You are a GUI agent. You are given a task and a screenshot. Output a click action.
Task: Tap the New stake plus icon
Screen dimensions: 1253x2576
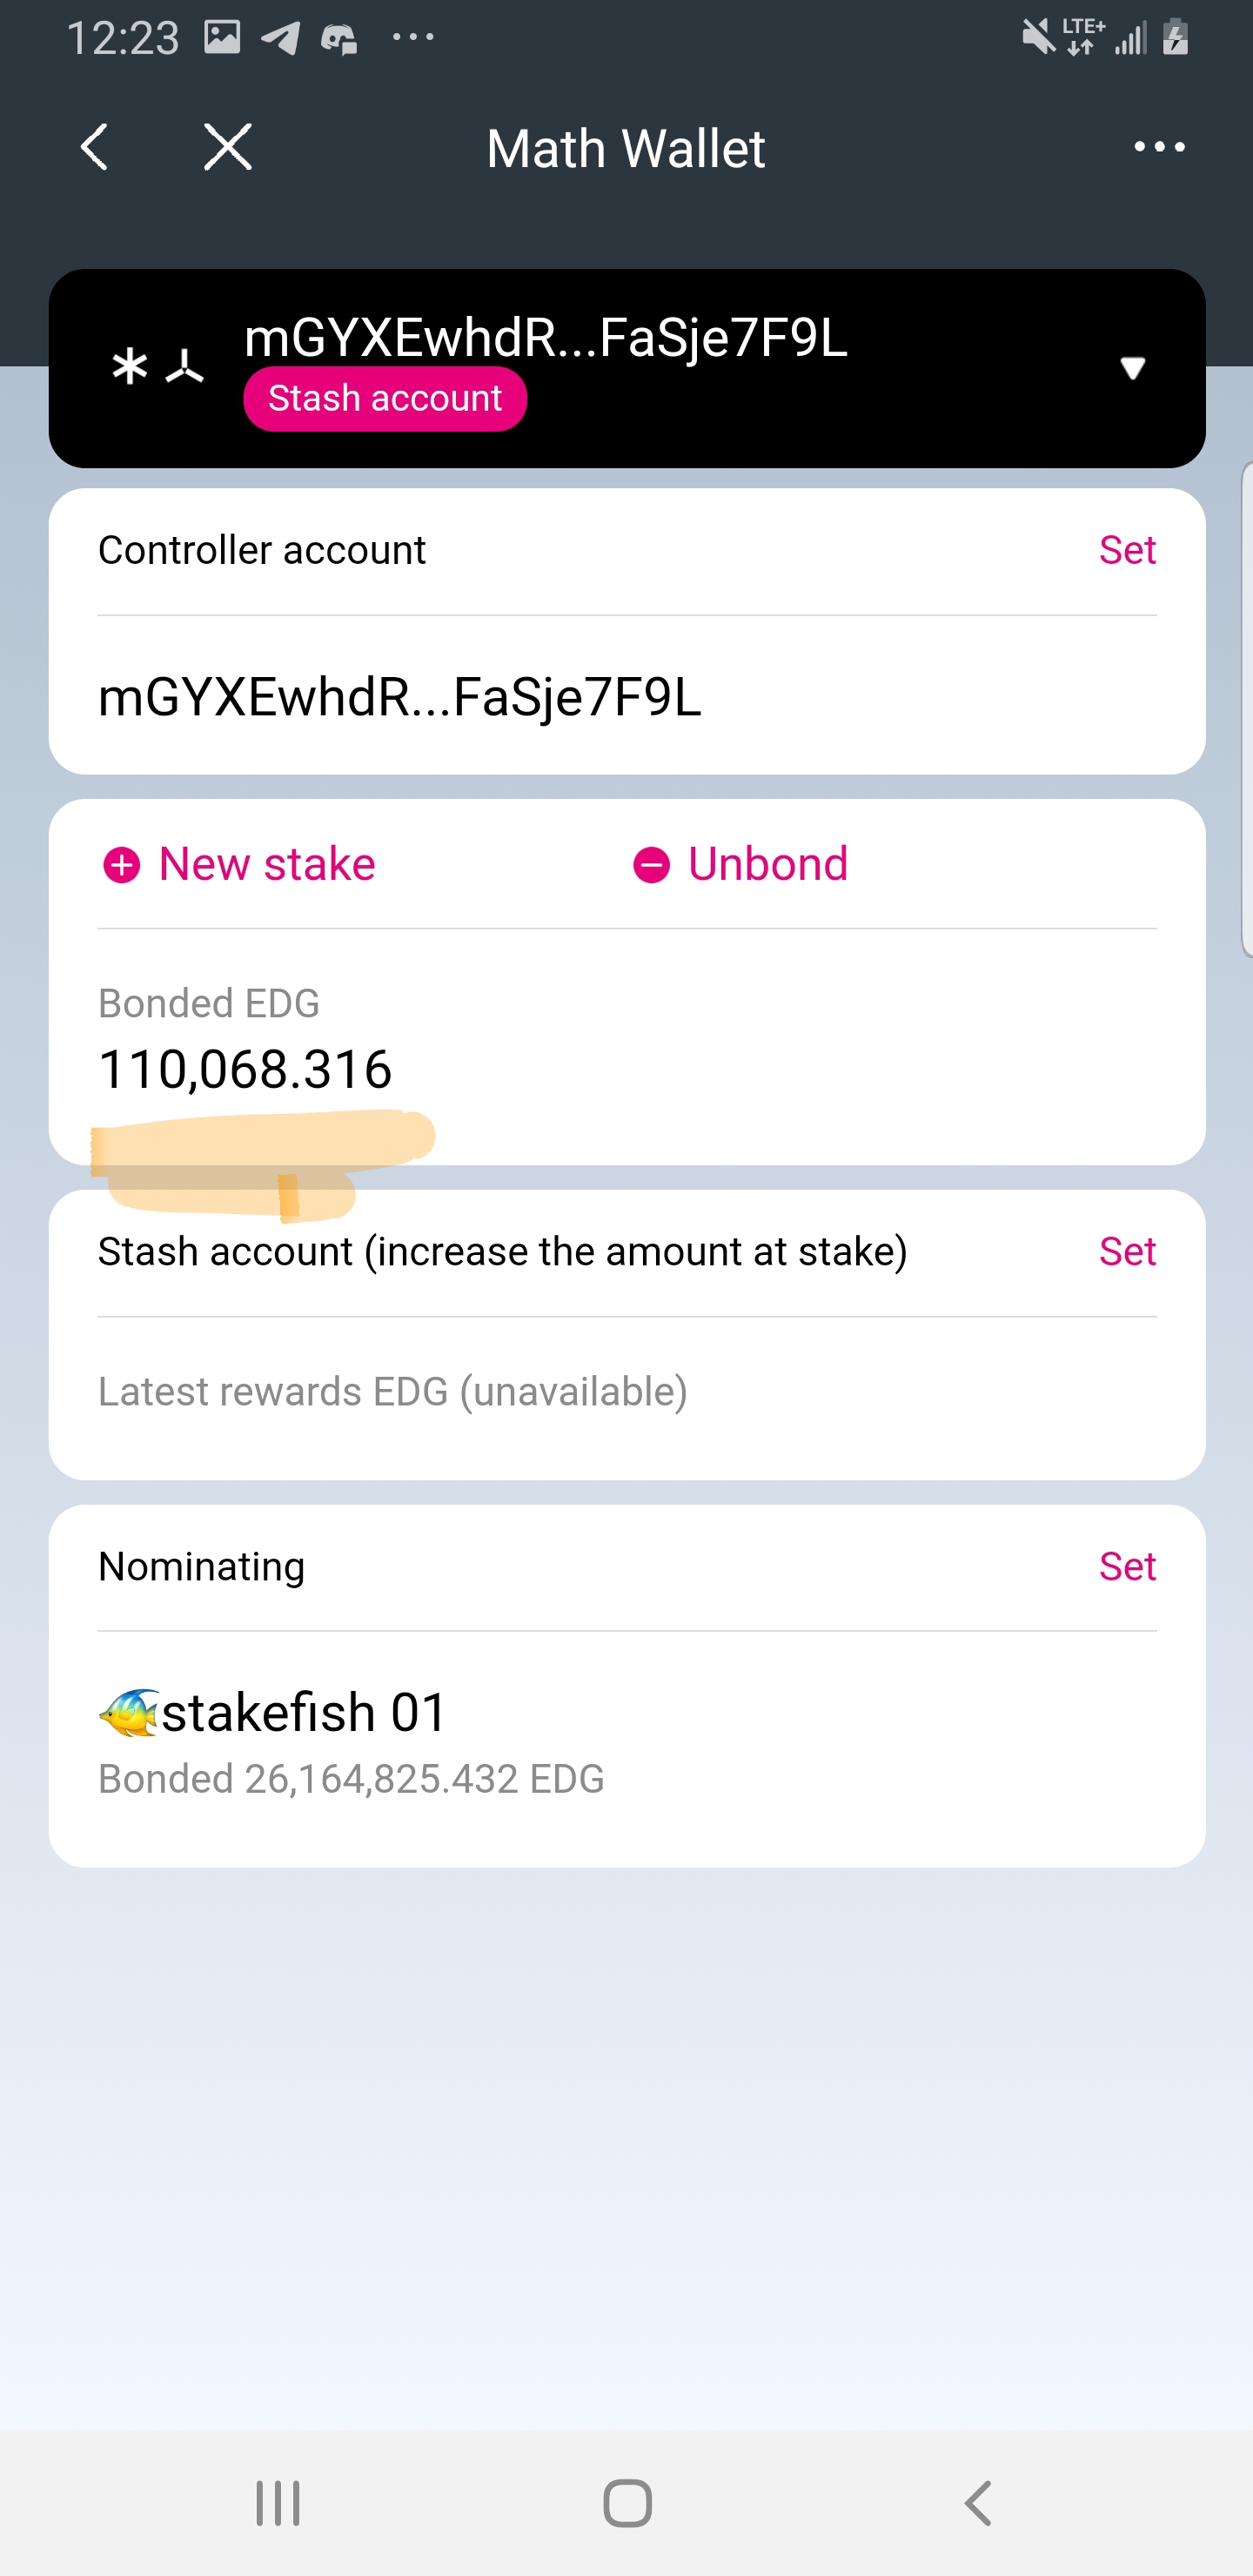[x=122, y=865]
